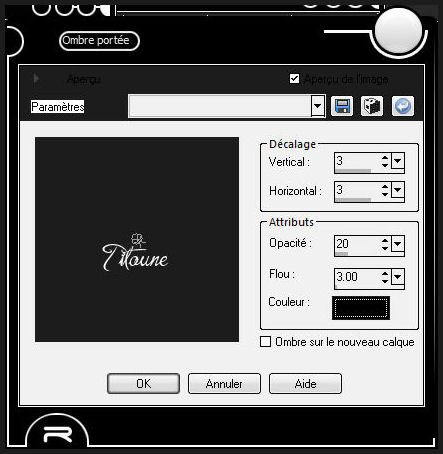Click the OK button

tap(143, 384)
